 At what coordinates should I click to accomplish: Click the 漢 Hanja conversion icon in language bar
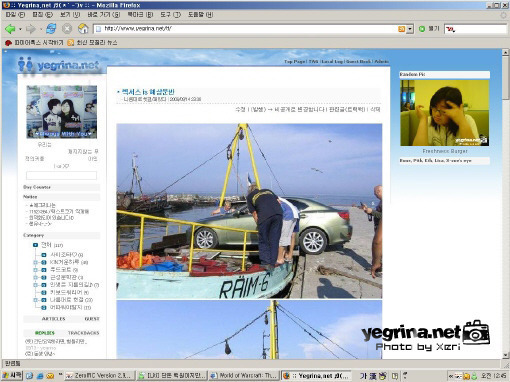(x=373, y=376)
